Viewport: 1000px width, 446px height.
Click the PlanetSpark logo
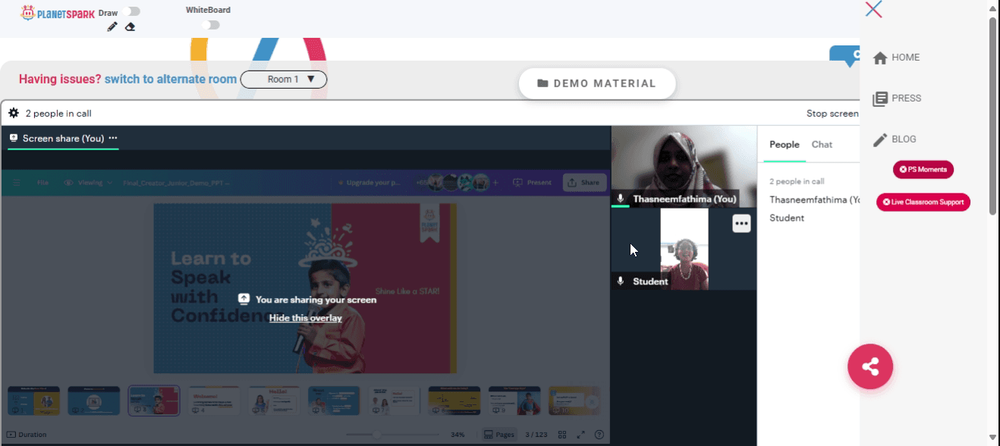coord(56,12)
